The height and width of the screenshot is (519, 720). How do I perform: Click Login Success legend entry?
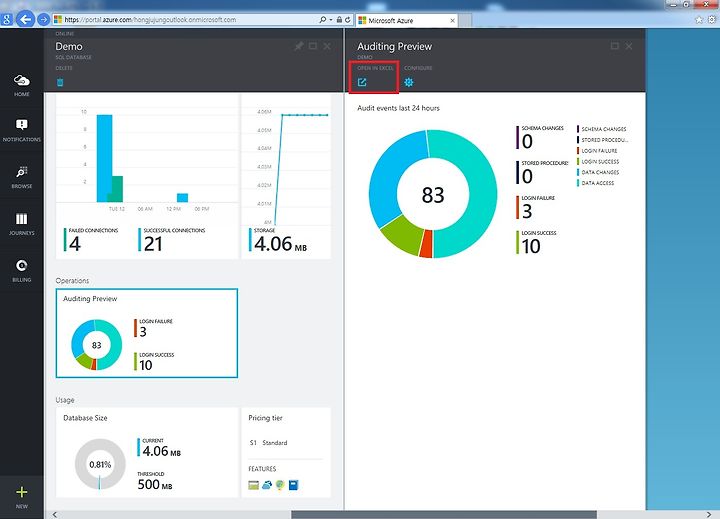click(600, 162)
